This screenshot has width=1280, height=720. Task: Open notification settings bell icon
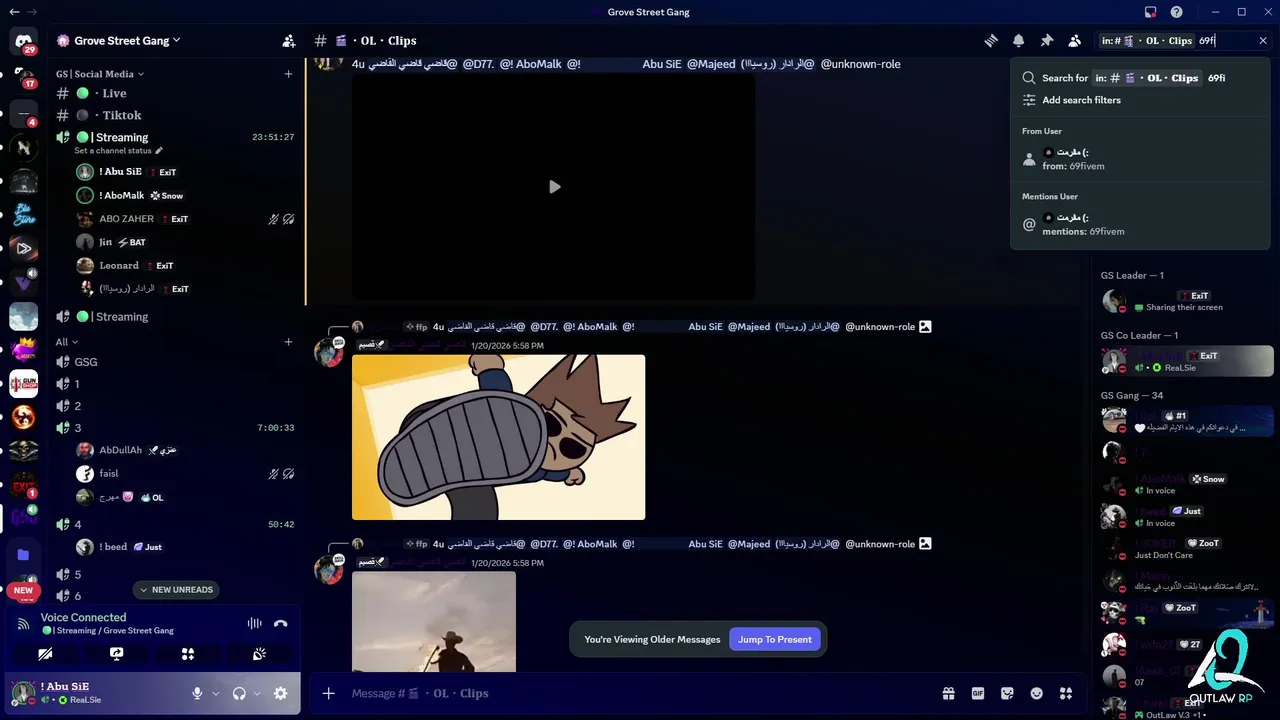[1018, 41]
